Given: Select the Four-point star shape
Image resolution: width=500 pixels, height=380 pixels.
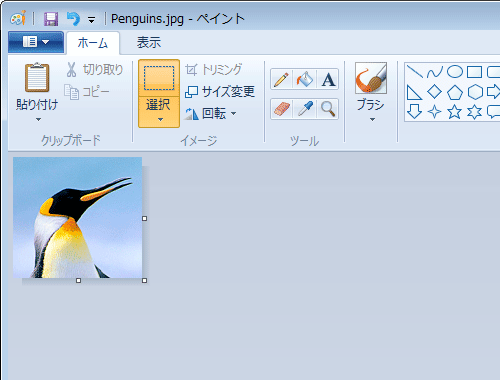Looking at the screenshot, I should click(434, 112).
